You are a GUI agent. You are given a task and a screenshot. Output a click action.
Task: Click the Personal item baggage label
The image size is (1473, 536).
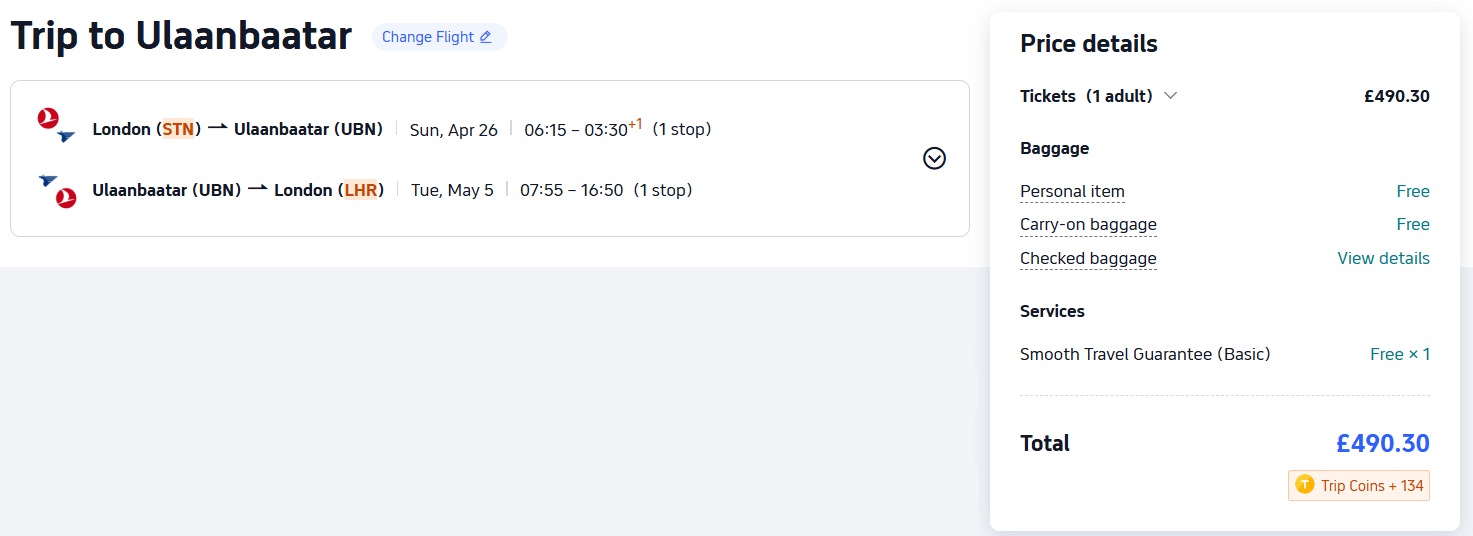pos(1072,191)
